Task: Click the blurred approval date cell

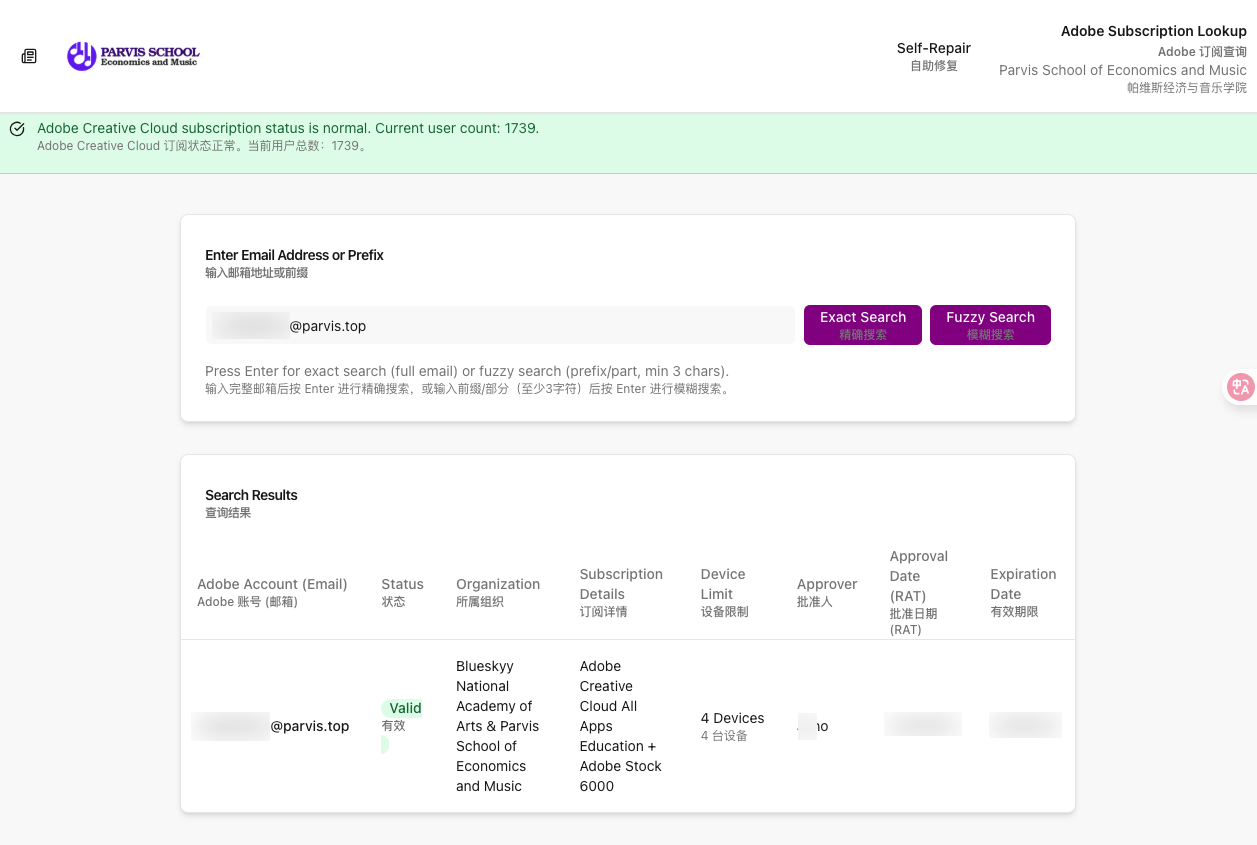Action: point(923,724)
